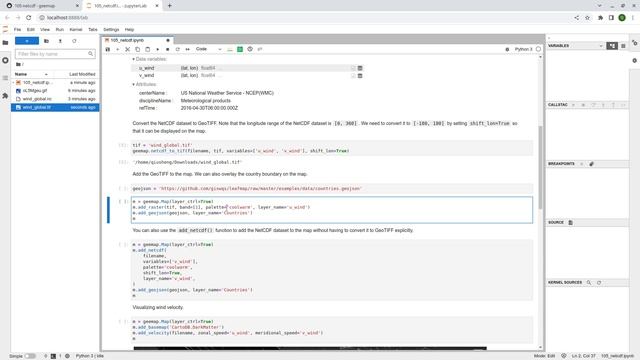Click the blue New Launcher button
This screenshot has height=360, width=640.
point(27,41)
